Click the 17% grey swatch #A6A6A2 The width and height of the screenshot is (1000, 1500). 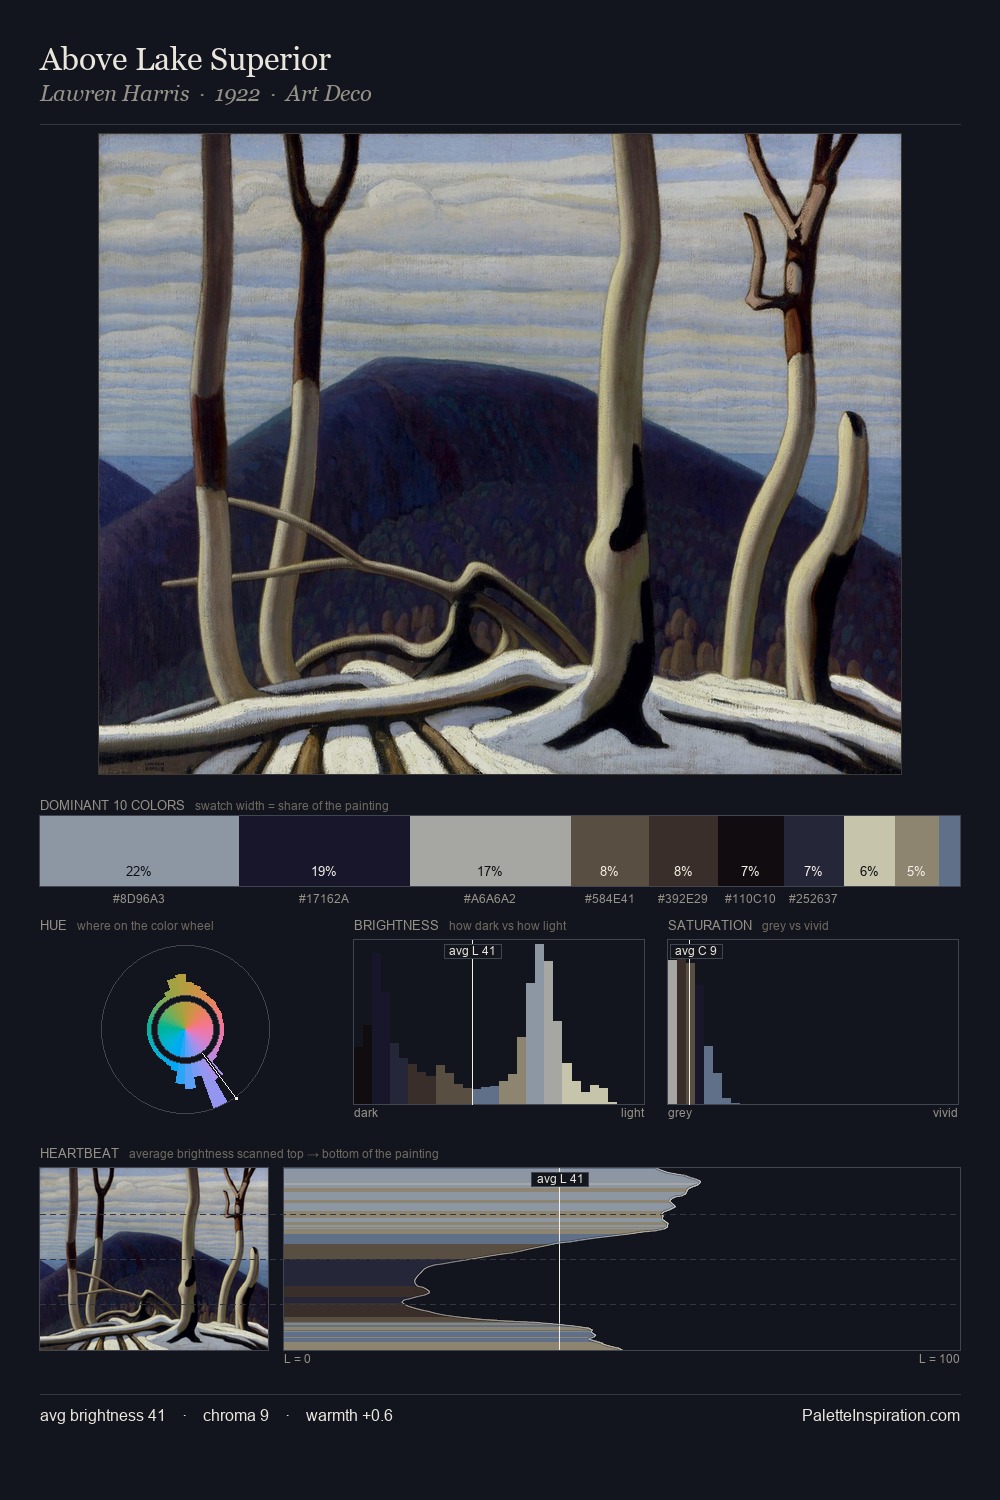point(490,851)
